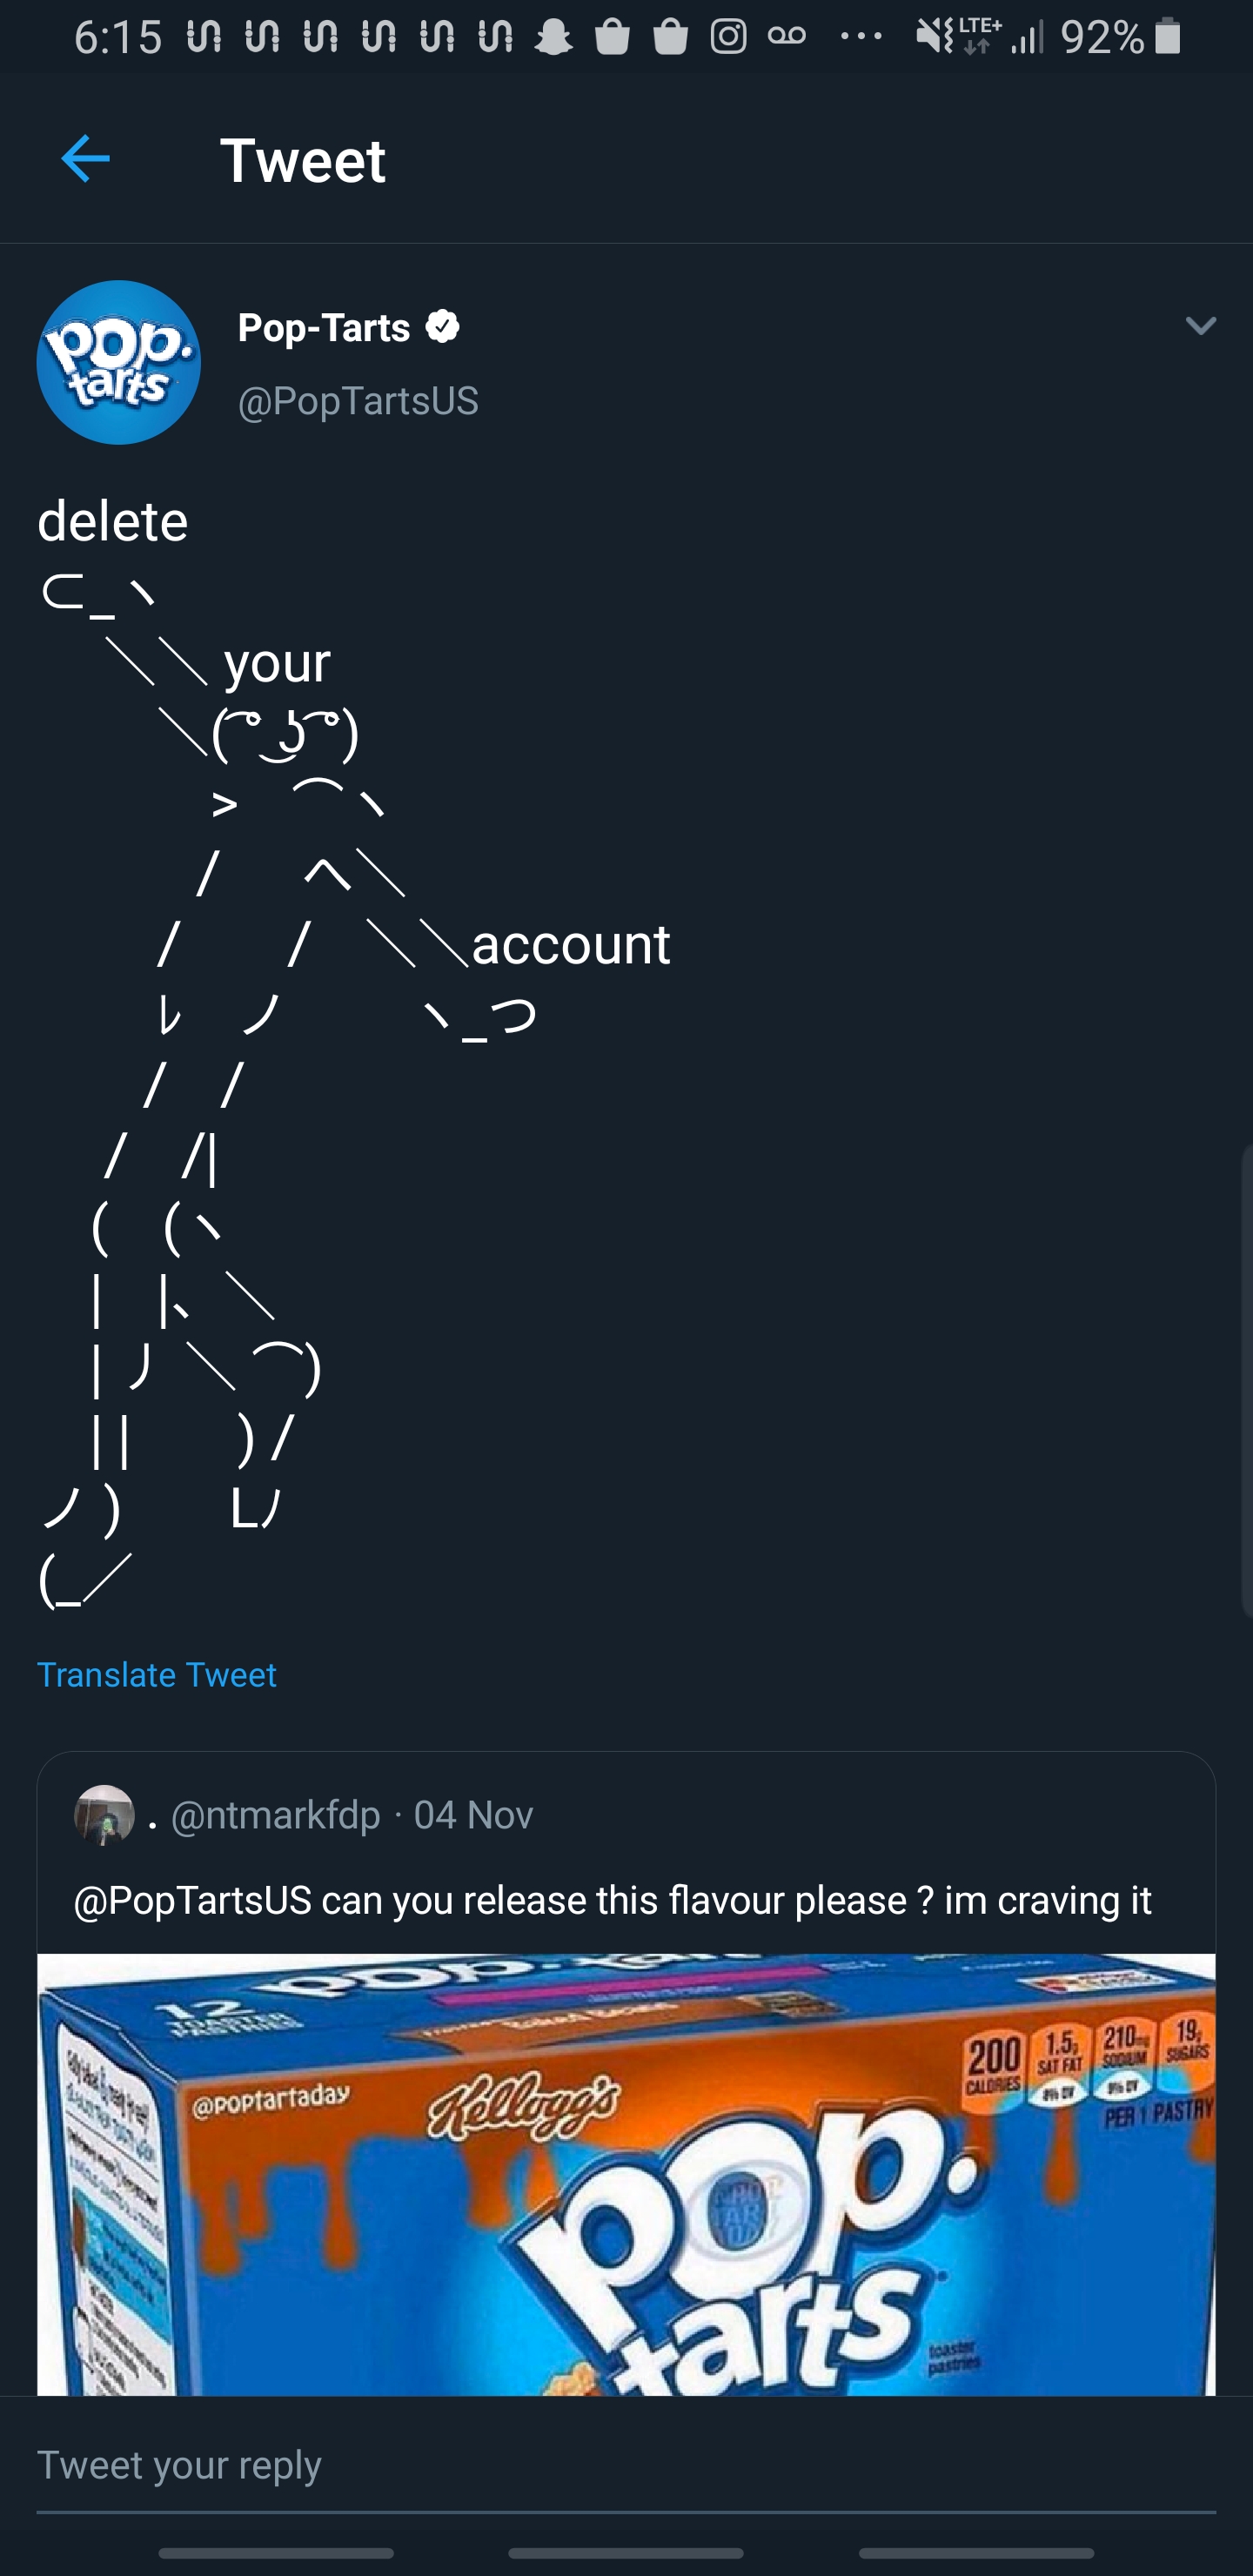Tap the muted sound status icon

point(935,38)
